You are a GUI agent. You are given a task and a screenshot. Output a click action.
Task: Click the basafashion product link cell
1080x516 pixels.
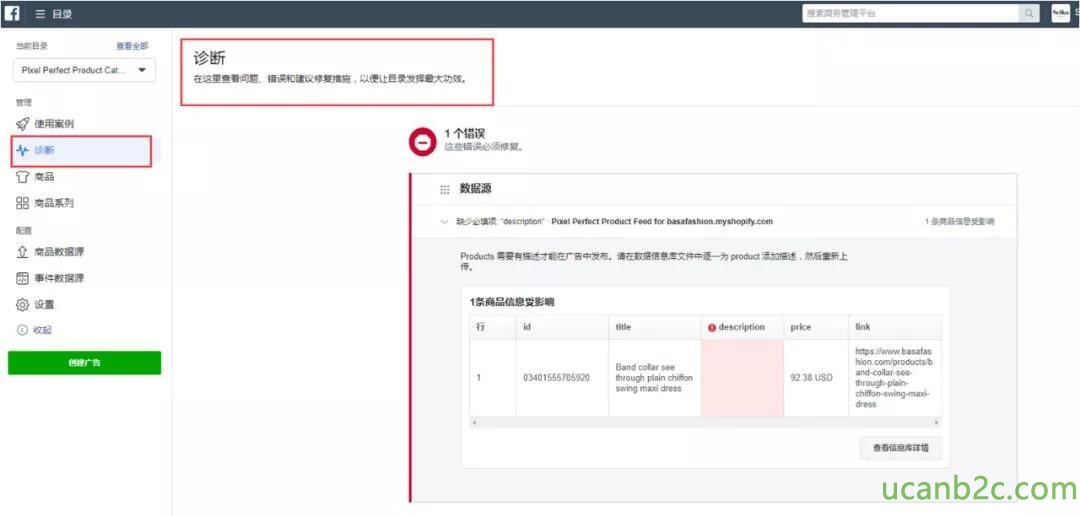pyautogui.click(x=894, y=378)
